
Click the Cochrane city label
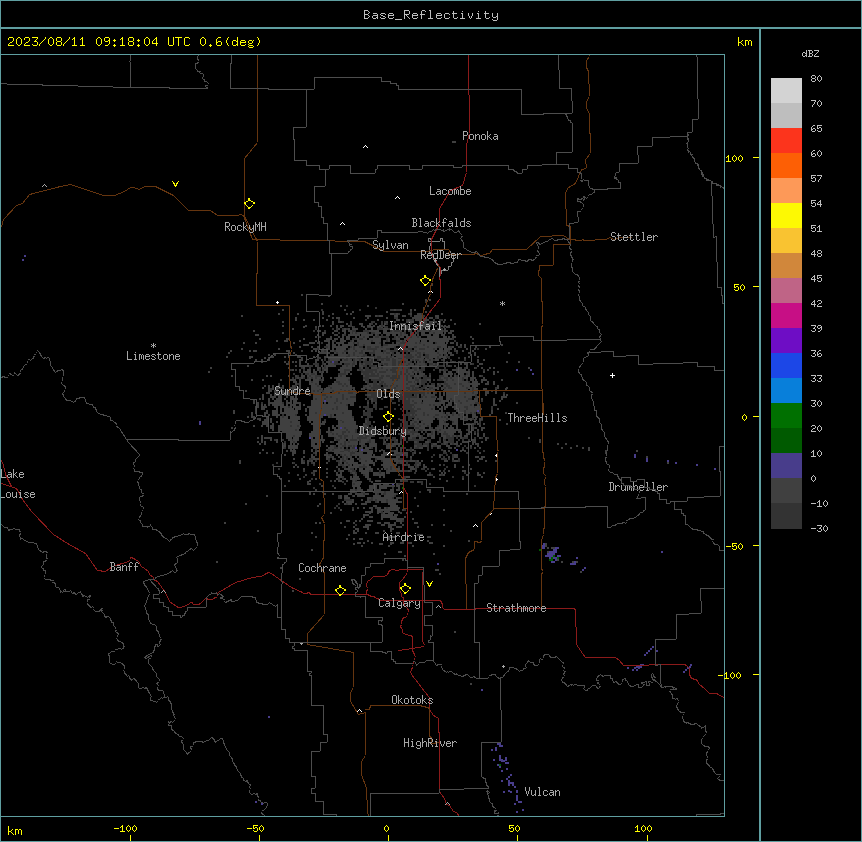[322, 568]
